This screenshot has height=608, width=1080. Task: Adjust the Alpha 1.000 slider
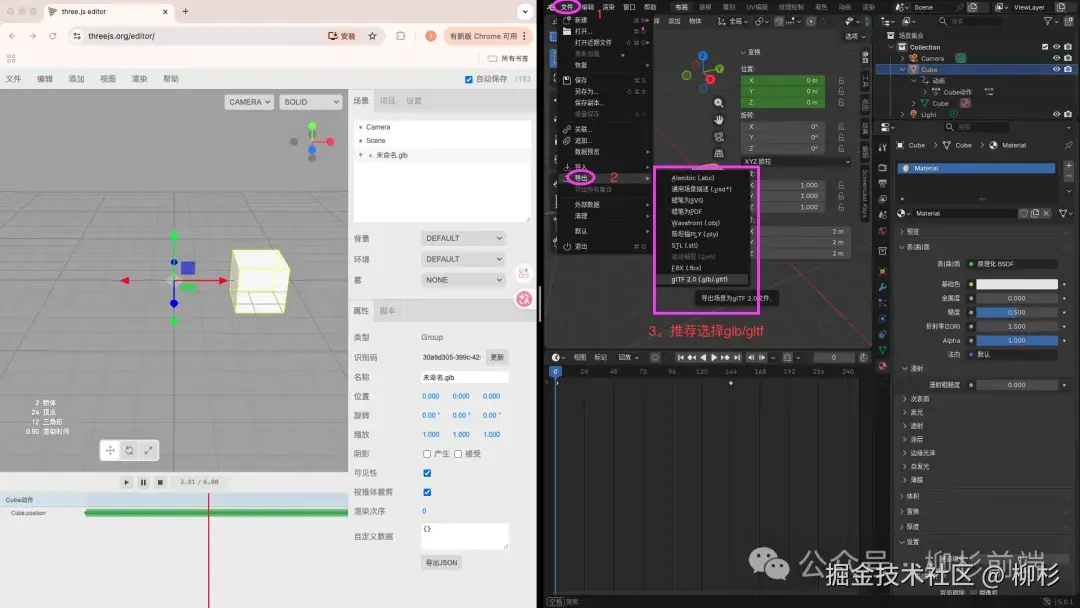(1017, 340)
